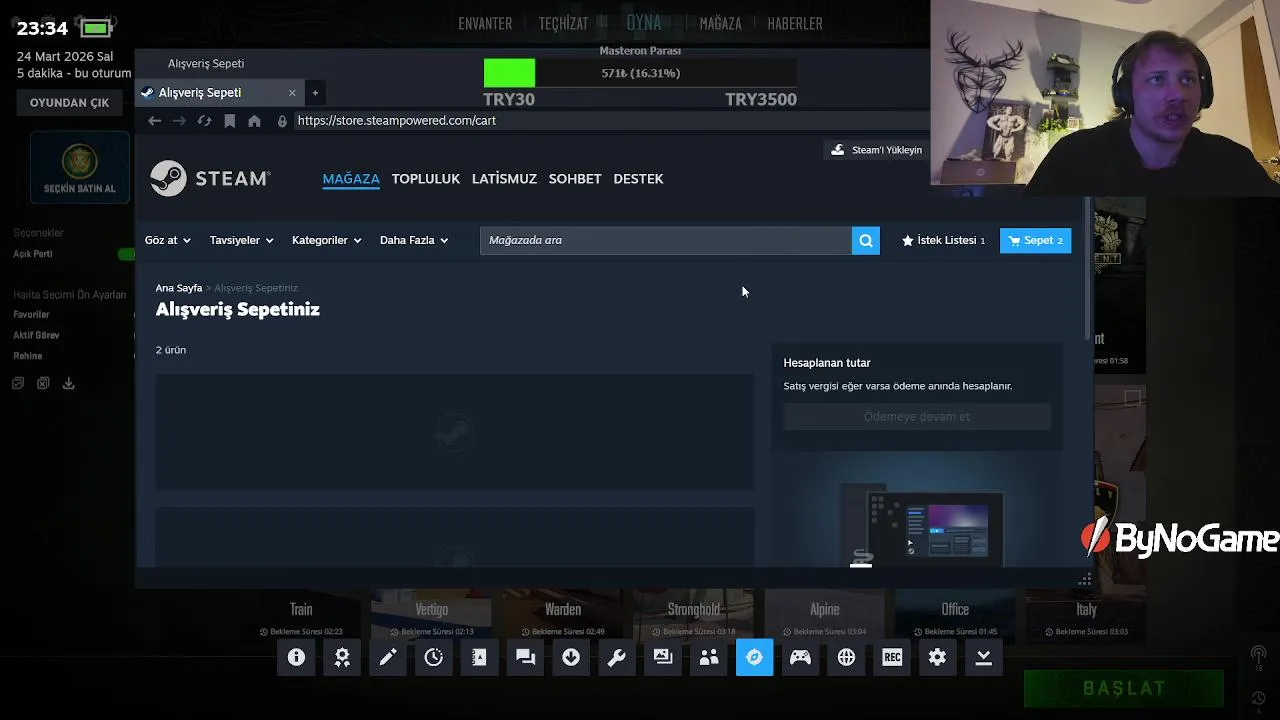Switch to ENVANTER tab in game menu
This screenshot has width=1280, height=720.
click(x=485, y=23)
